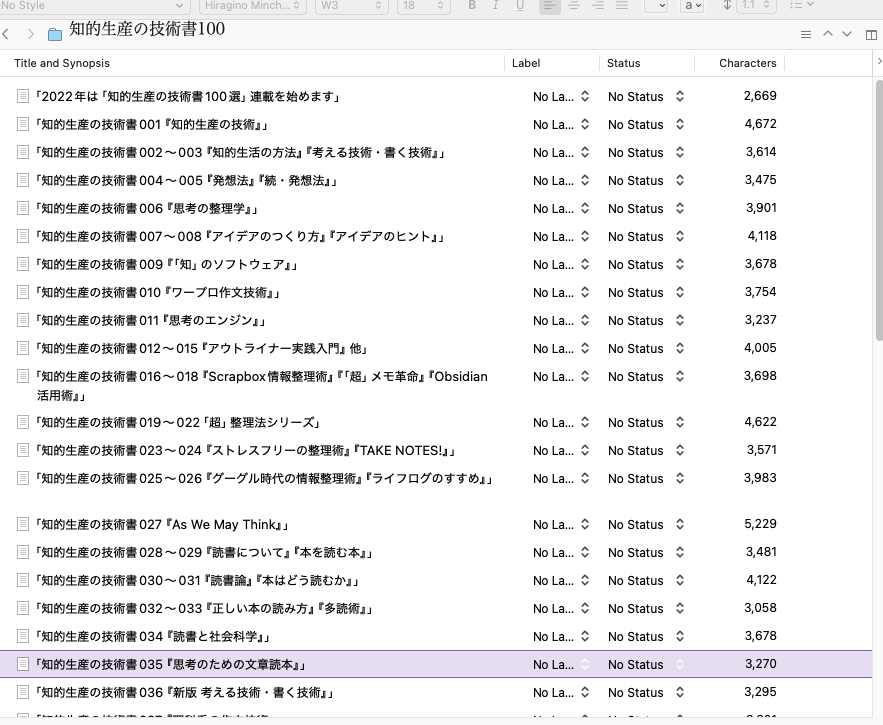Image resolution: width=883 pixels, height=725 pixels.
Task: Open the Hiragino Mincho font dropdown
Action: [253, 6]
